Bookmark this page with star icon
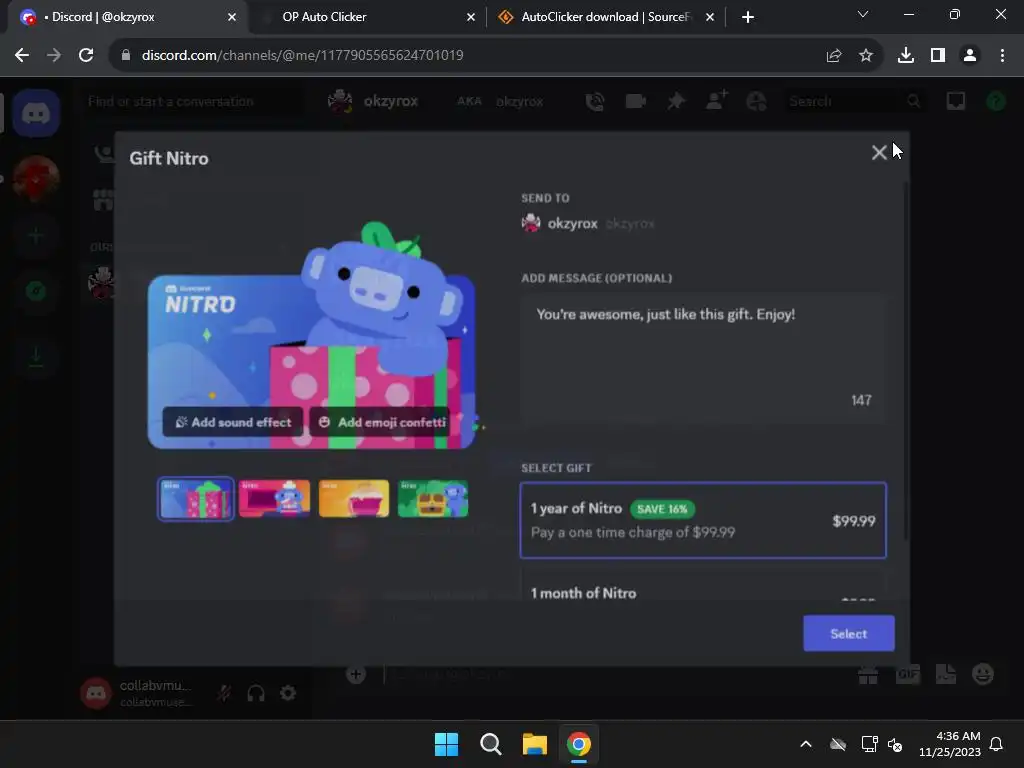This screenshot has width=1024, height=768. [866, 56]
